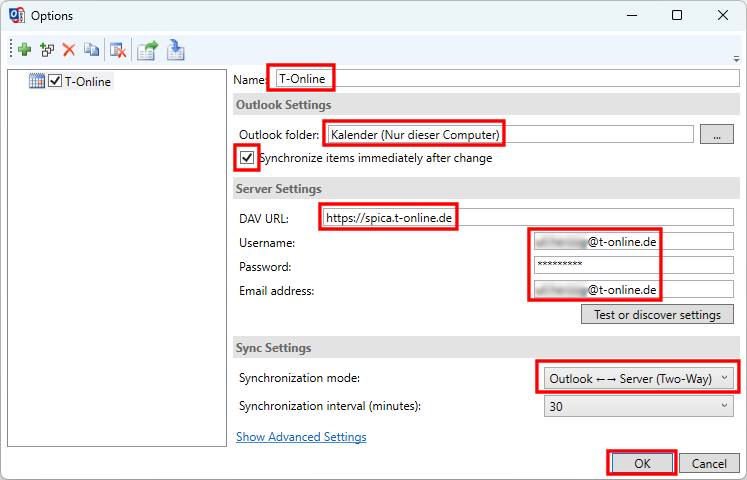747x480 pixels.
Task: Click the Username field
Action: click(634, 241)
